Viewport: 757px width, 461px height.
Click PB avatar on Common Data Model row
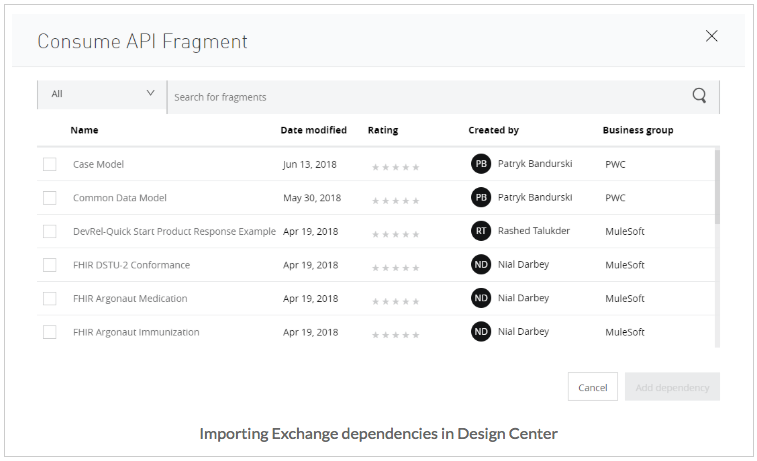point(481,198)
